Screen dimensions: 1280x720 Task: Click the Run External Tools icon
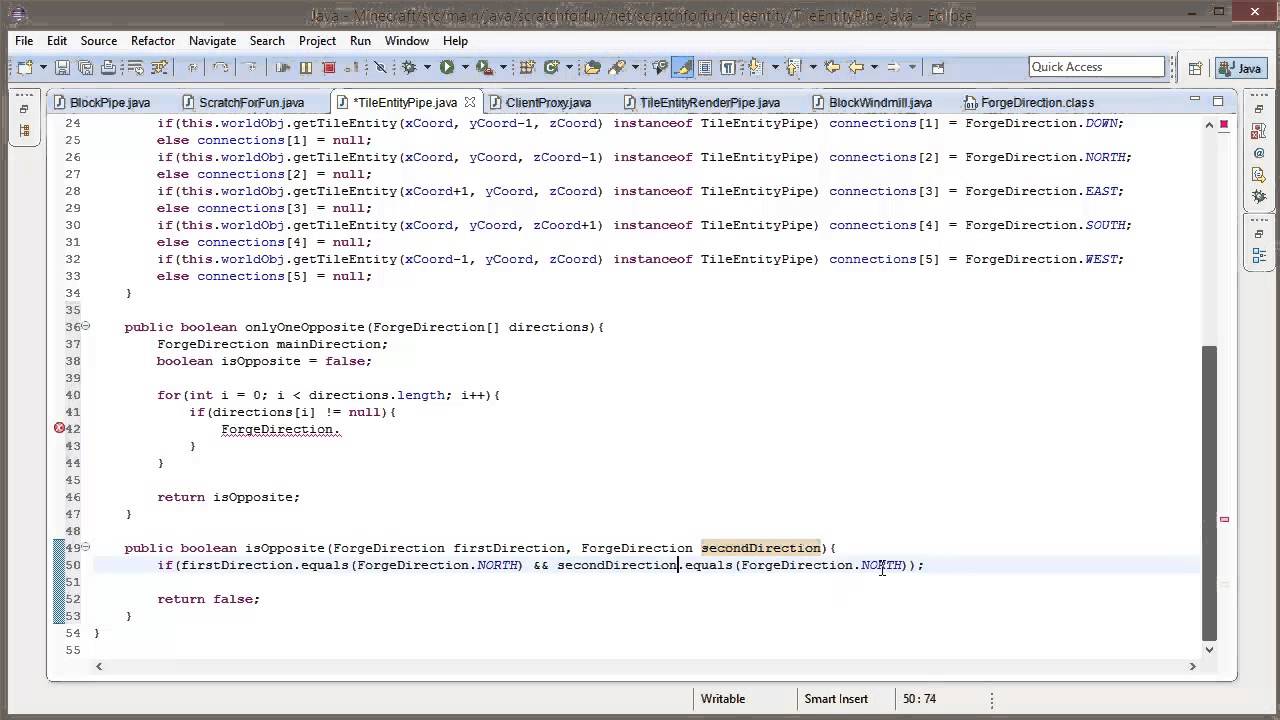485,67
